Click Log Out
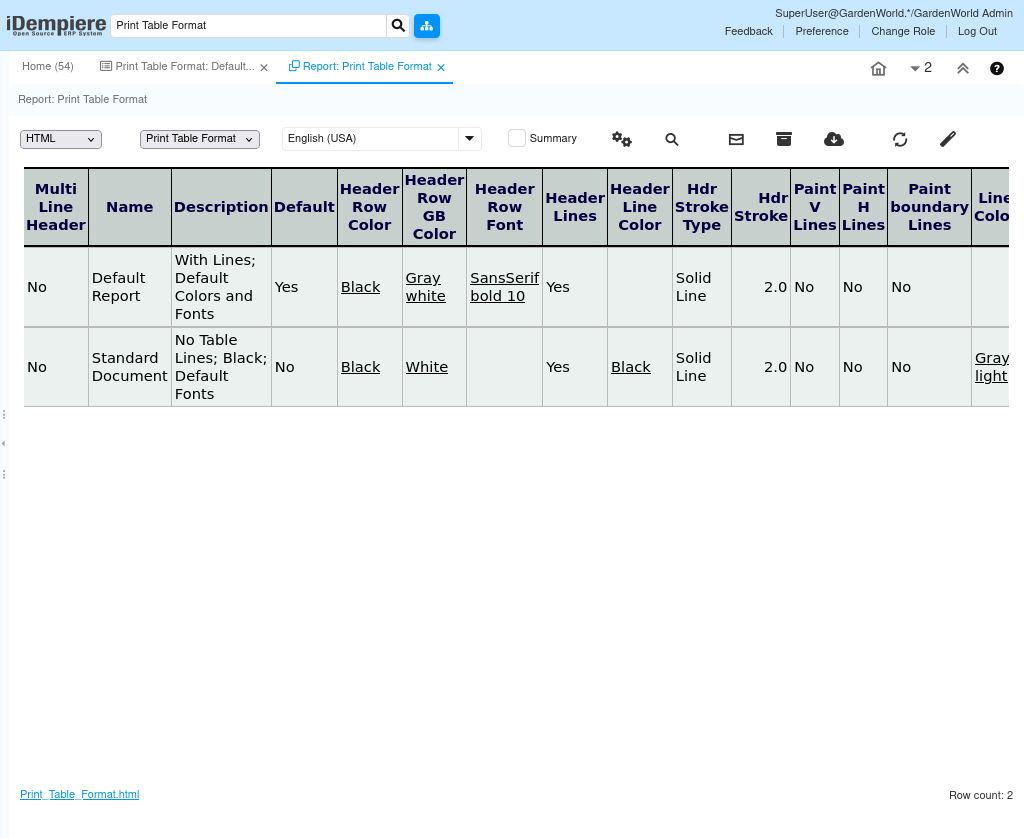The image size is (1024, 838). (977, 31)
